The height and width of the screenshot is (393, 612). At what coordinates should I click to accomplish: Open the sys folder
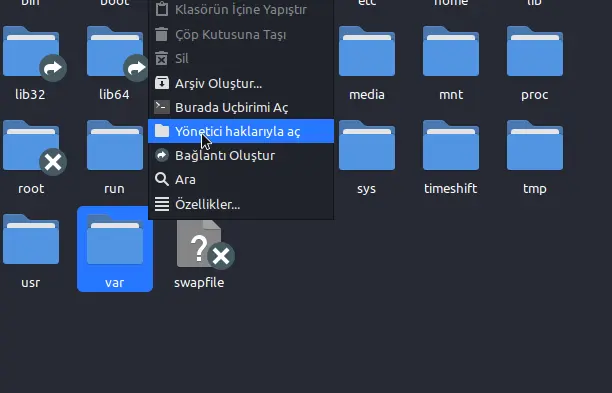[367, 145]
